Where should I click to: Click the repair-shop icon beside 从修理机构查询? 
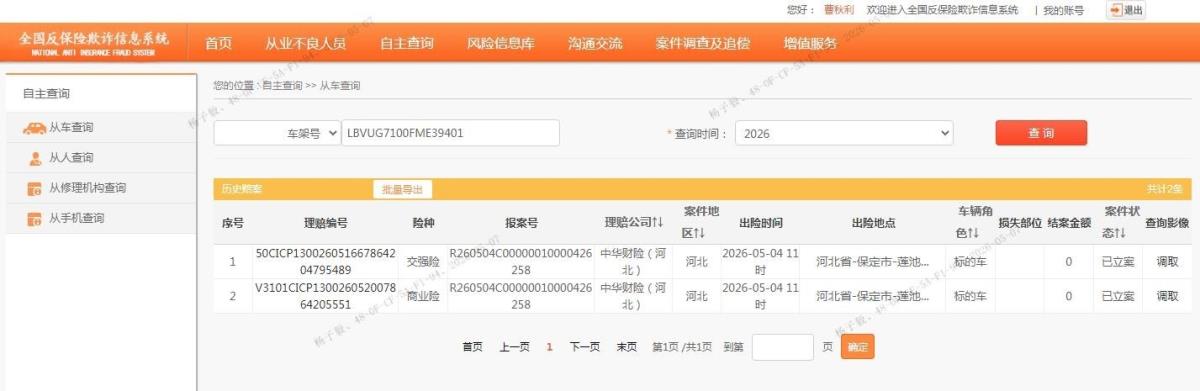(34, 188)
